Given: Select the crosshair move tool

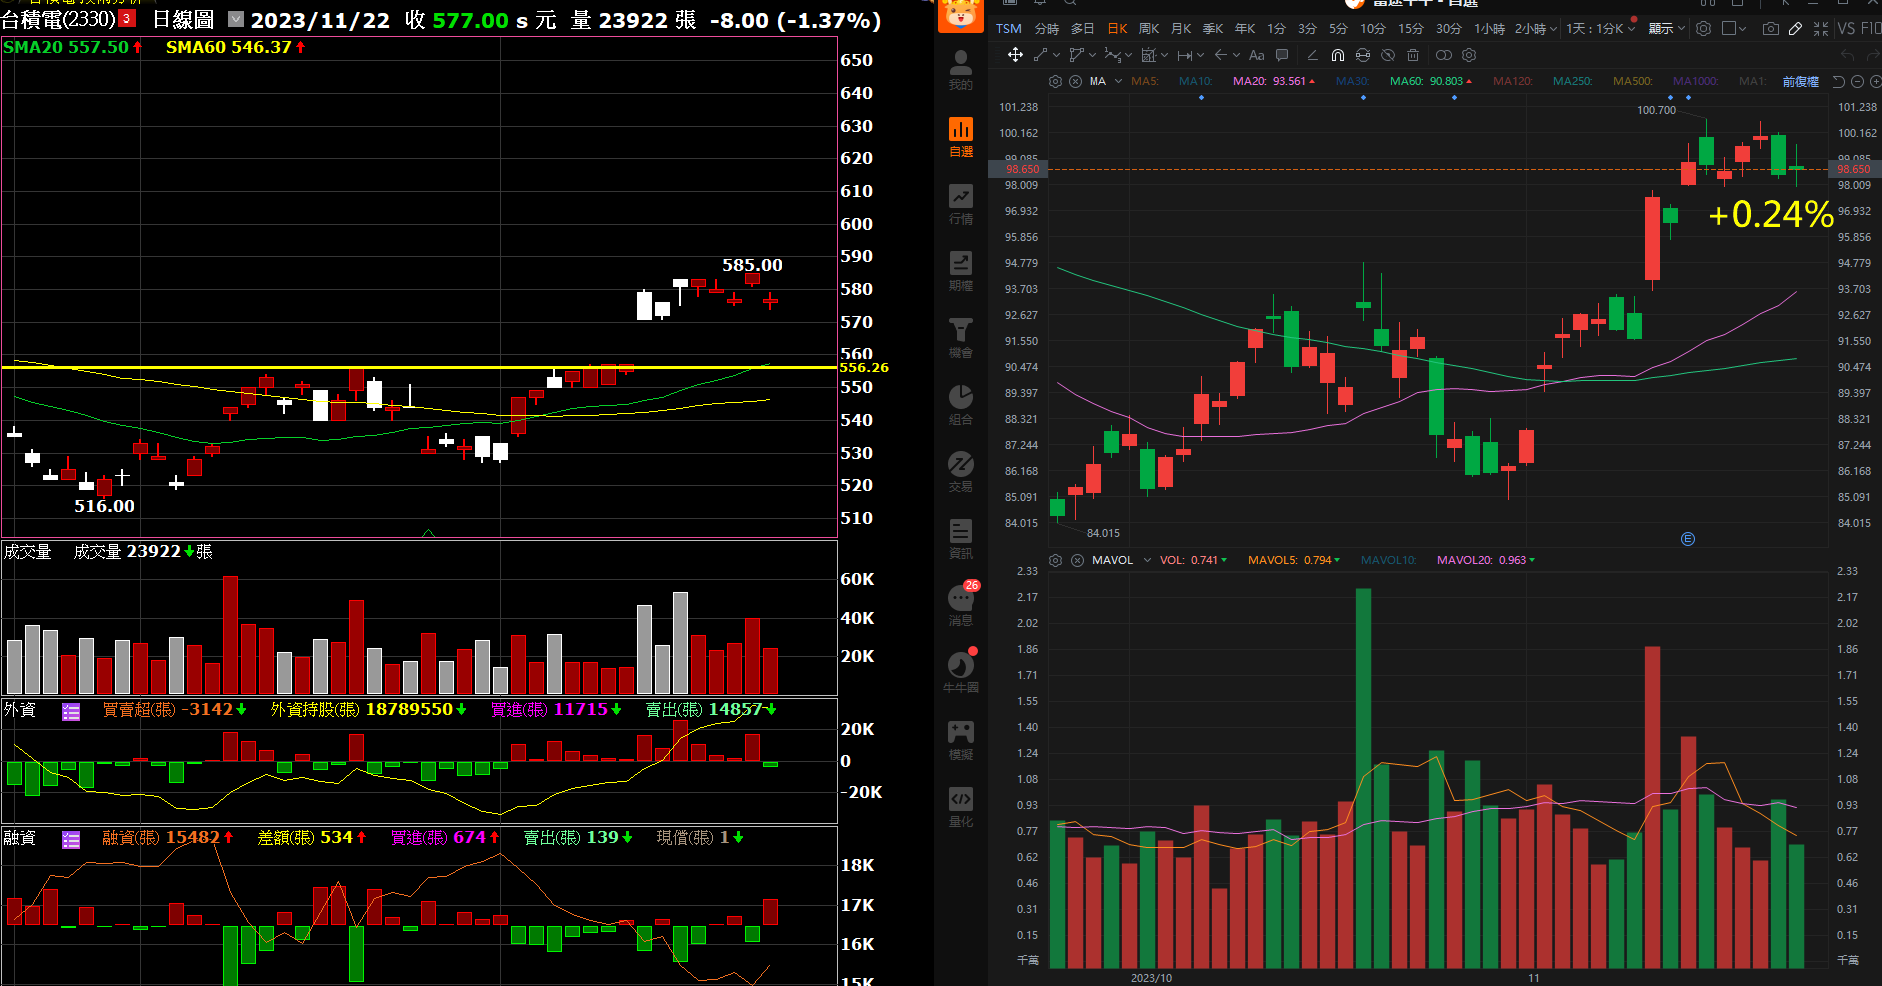Looking at the screenshot, I should [x=1015, y=55].
